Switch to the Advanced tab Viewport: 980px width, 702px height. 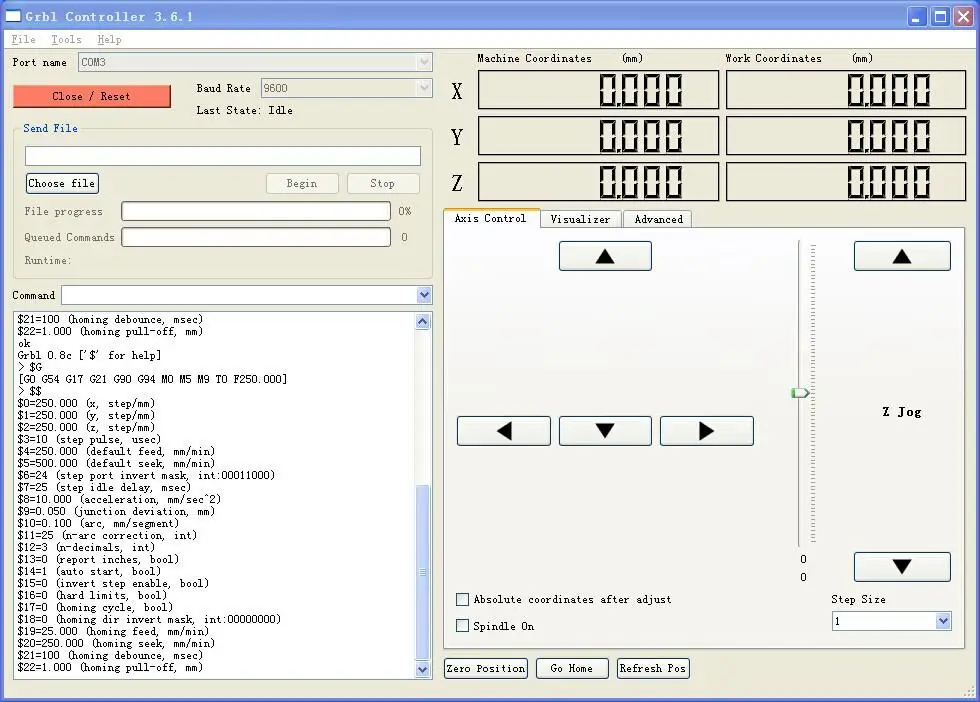point(658,219)
